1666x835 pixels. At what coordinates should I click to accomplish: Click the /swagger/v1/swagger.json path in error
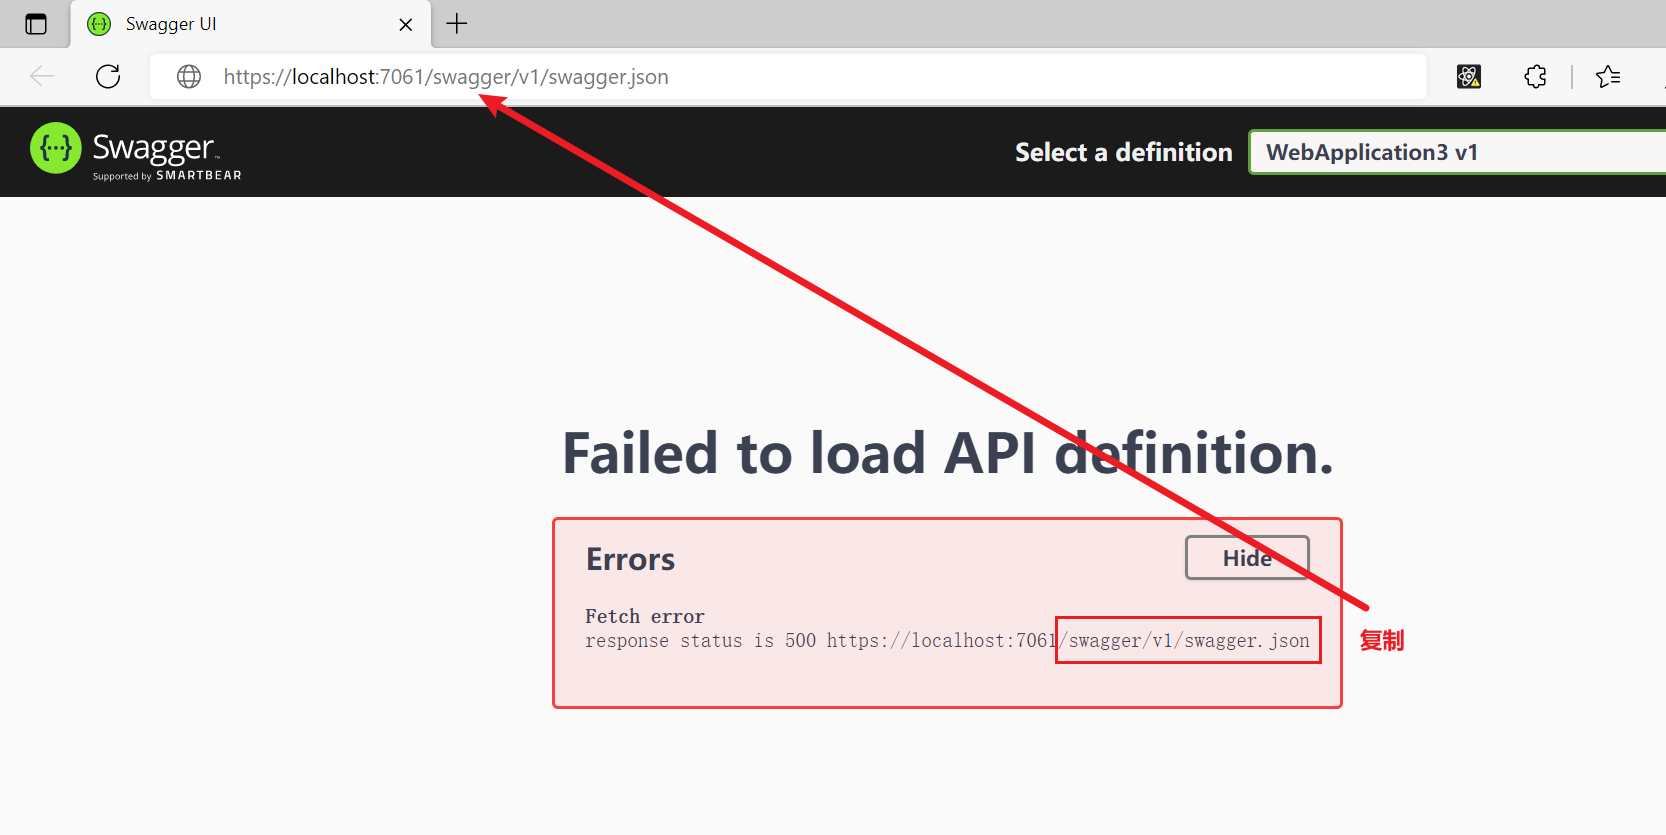click(1188, 640)
